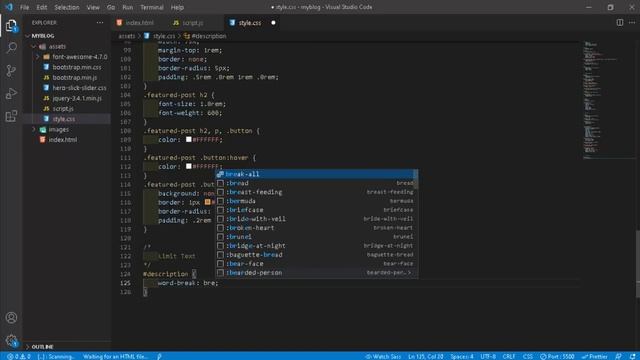This screenshot has height=360, width=640.
Task: Click Watch Sass in status bar
Action: (x=382, y=356)
